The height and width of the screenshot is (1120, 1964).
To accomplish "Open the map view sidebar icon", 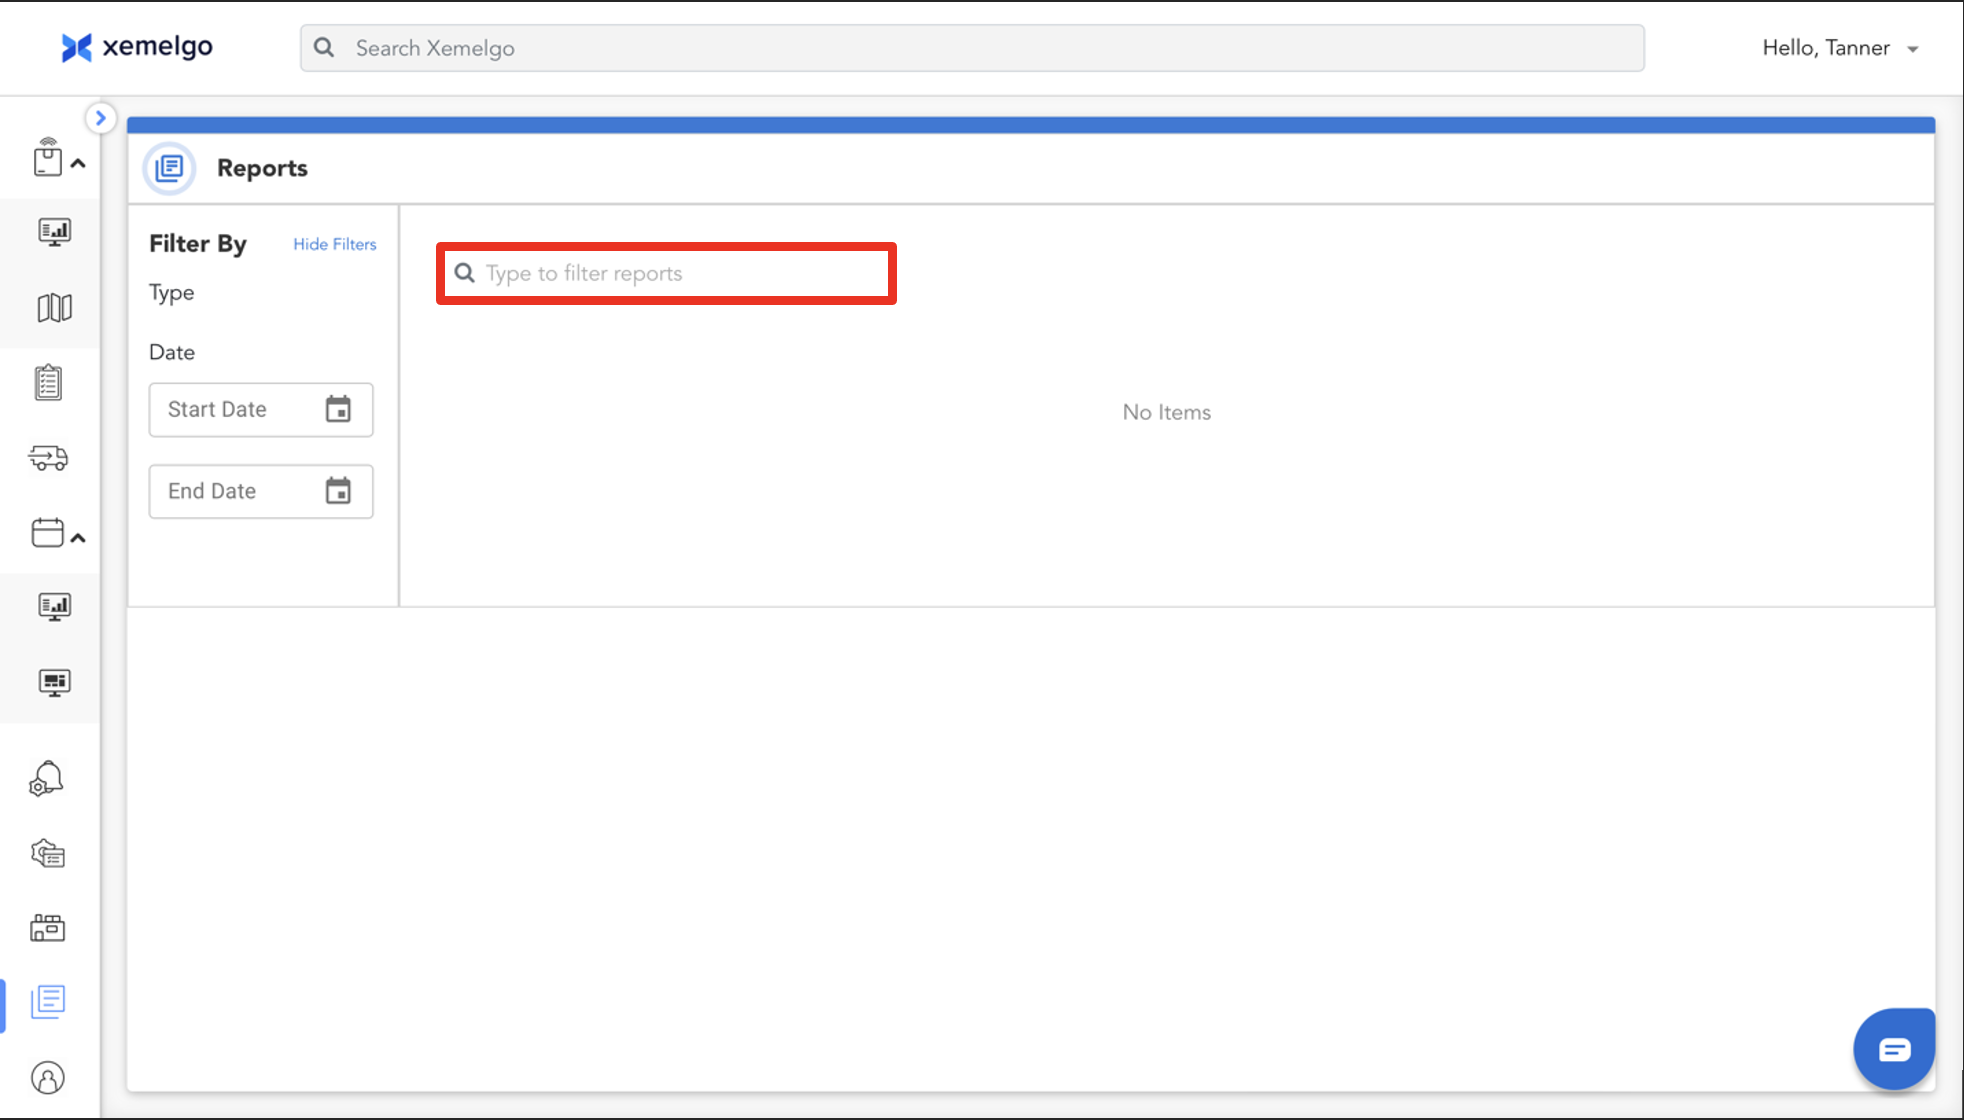I will tap(54, 308).
